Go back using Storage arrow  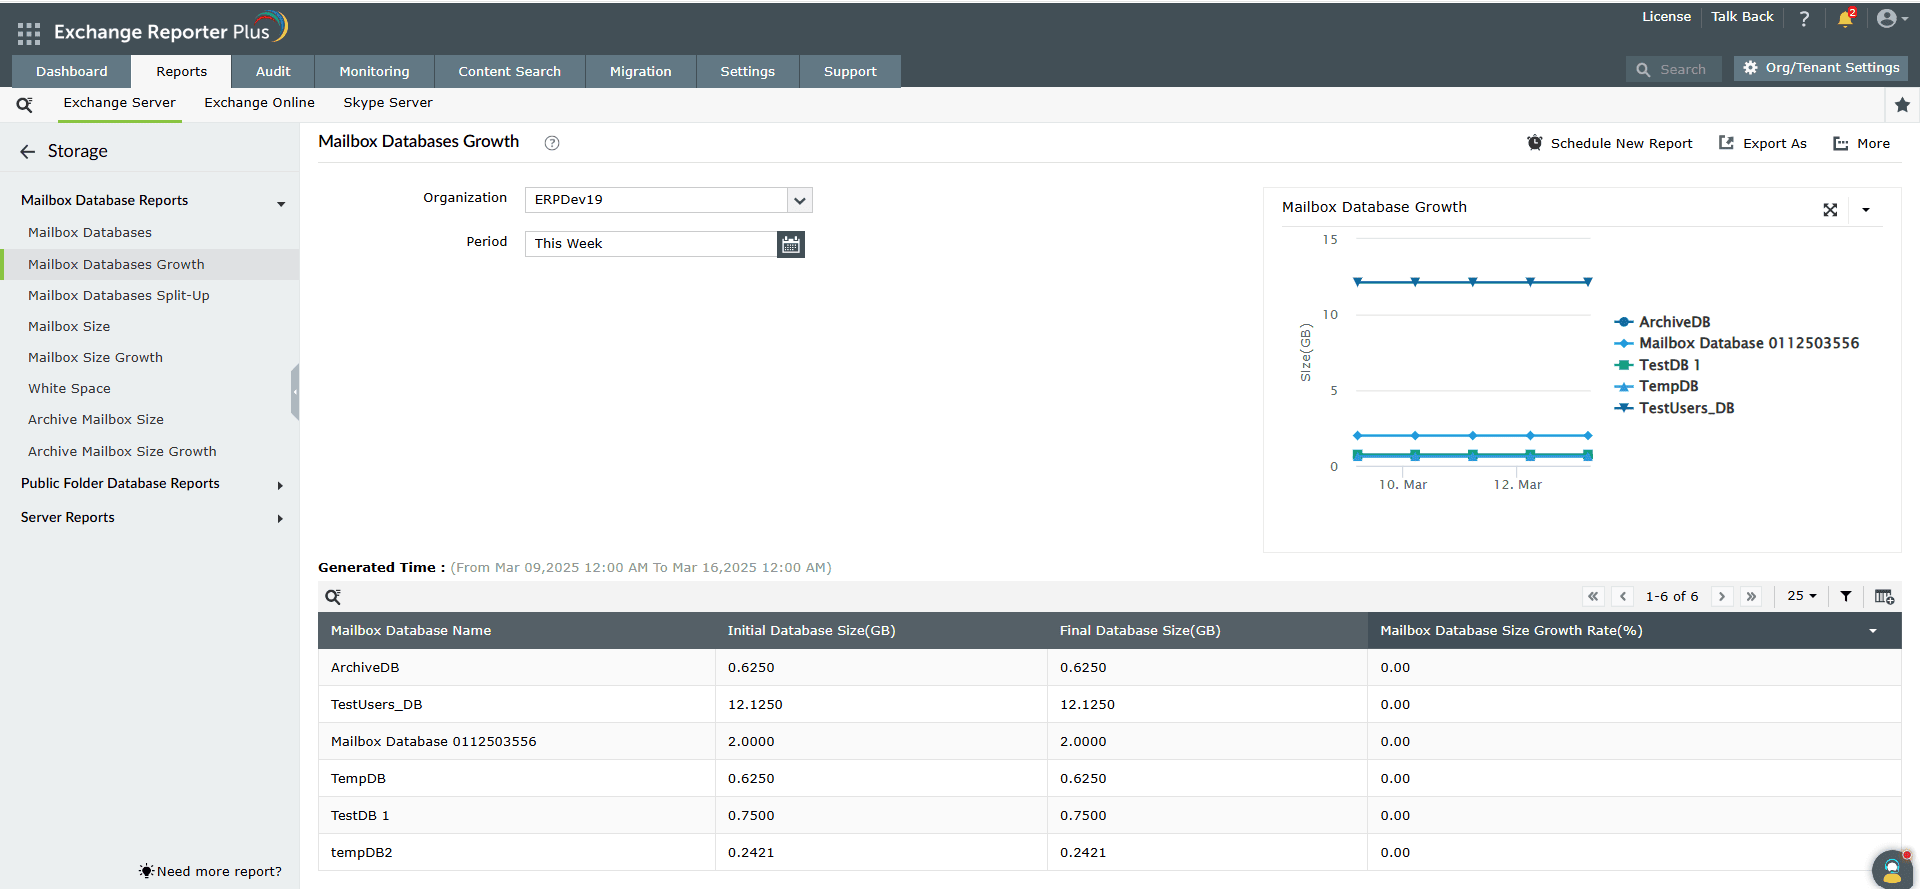click(x=27, y=152)
